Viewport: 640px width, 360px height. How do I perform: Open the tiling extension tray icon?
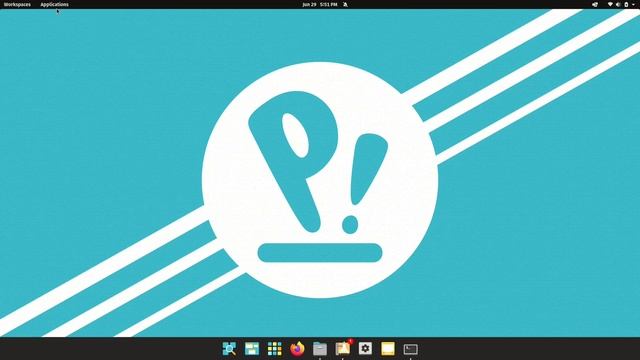[595, 4]
